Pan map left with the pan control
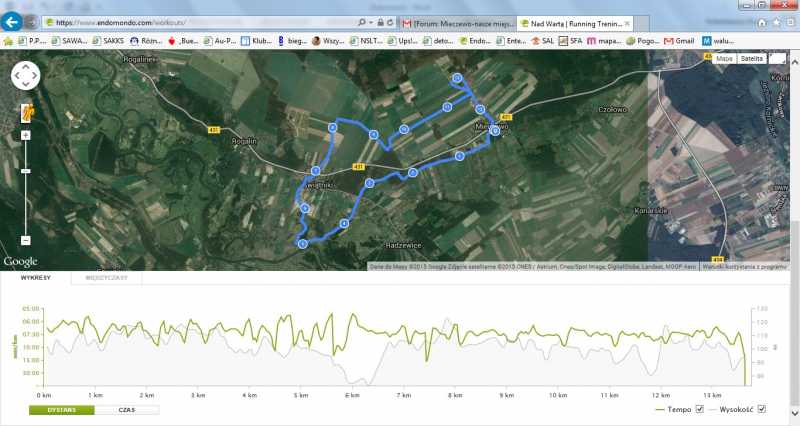The height and width of the screenshot is (426, 800). point(16,76)
